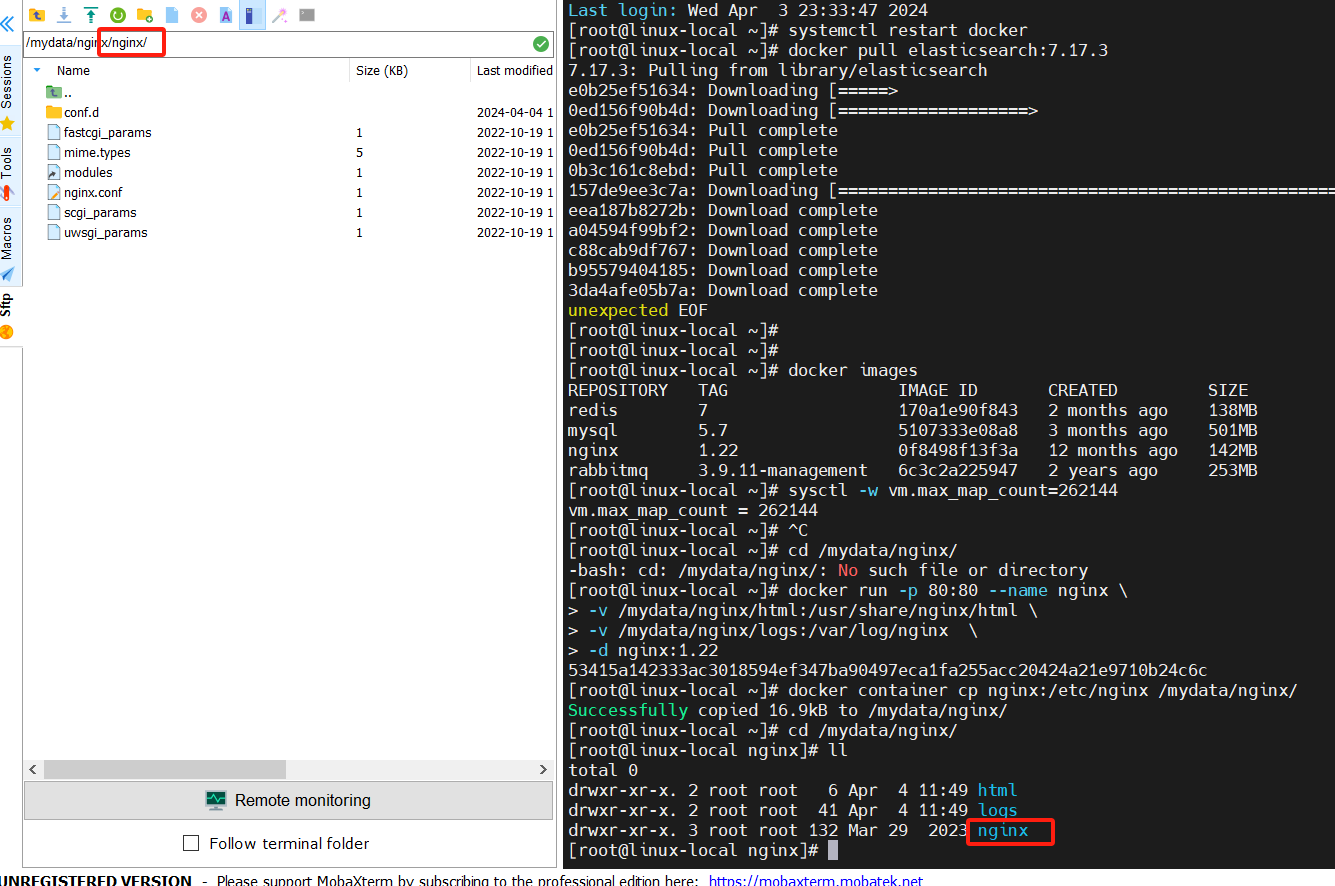Click the horizontal scrollbar in file list
The image size is (1335, 886).
(x=165, y=769)
